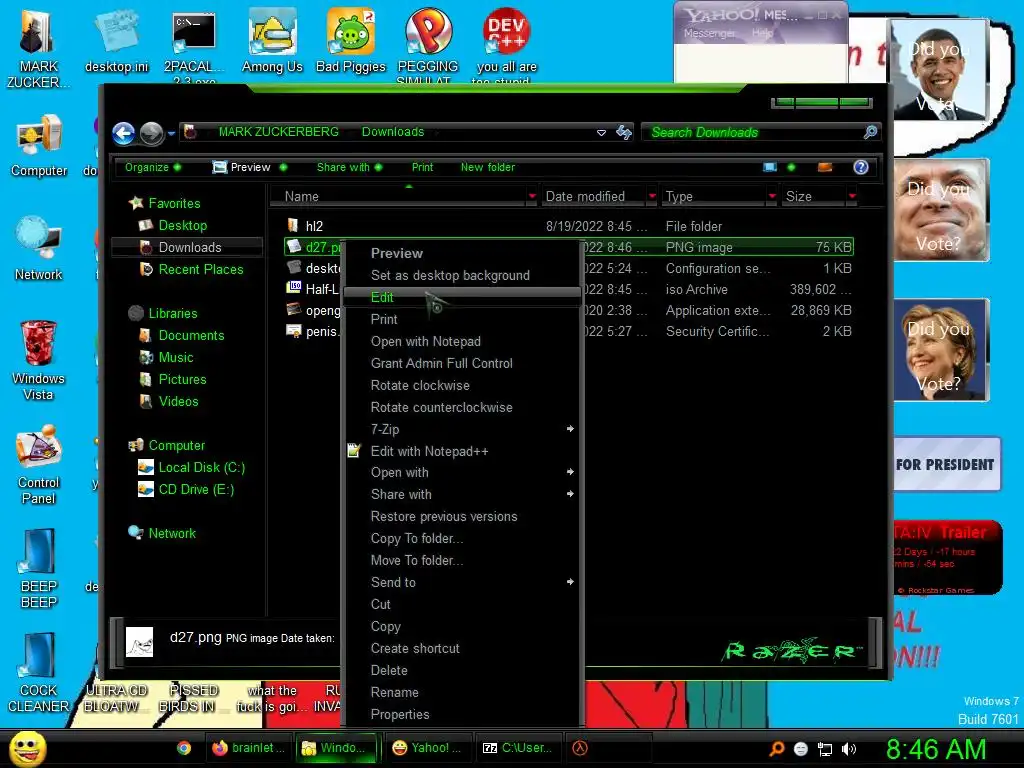Click the 8:46 AM taskbar clock
Viewport: 1024px width, 768px height.
936,749
